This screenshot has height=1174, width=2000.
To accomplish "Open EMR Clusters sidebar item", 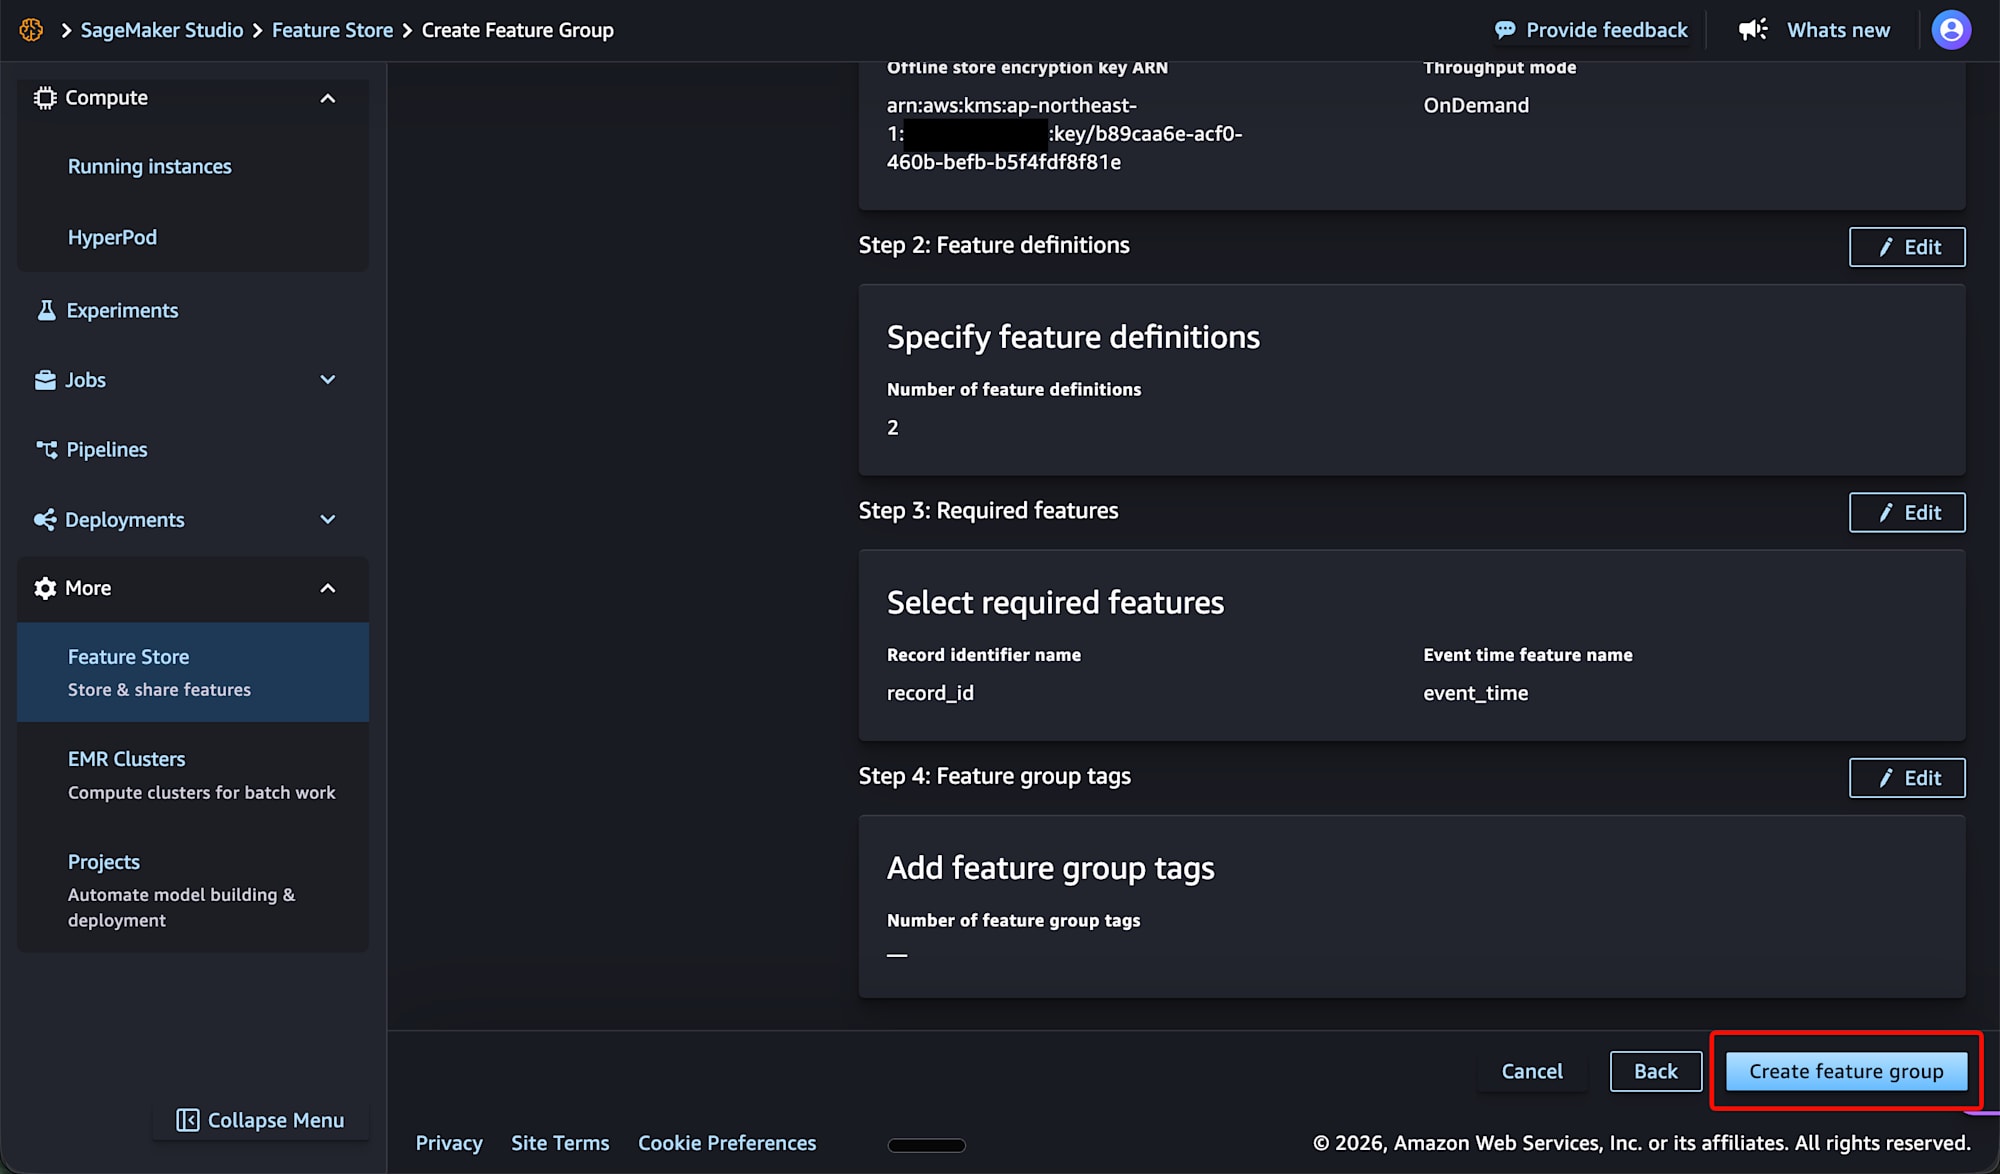I will [193, 775].
